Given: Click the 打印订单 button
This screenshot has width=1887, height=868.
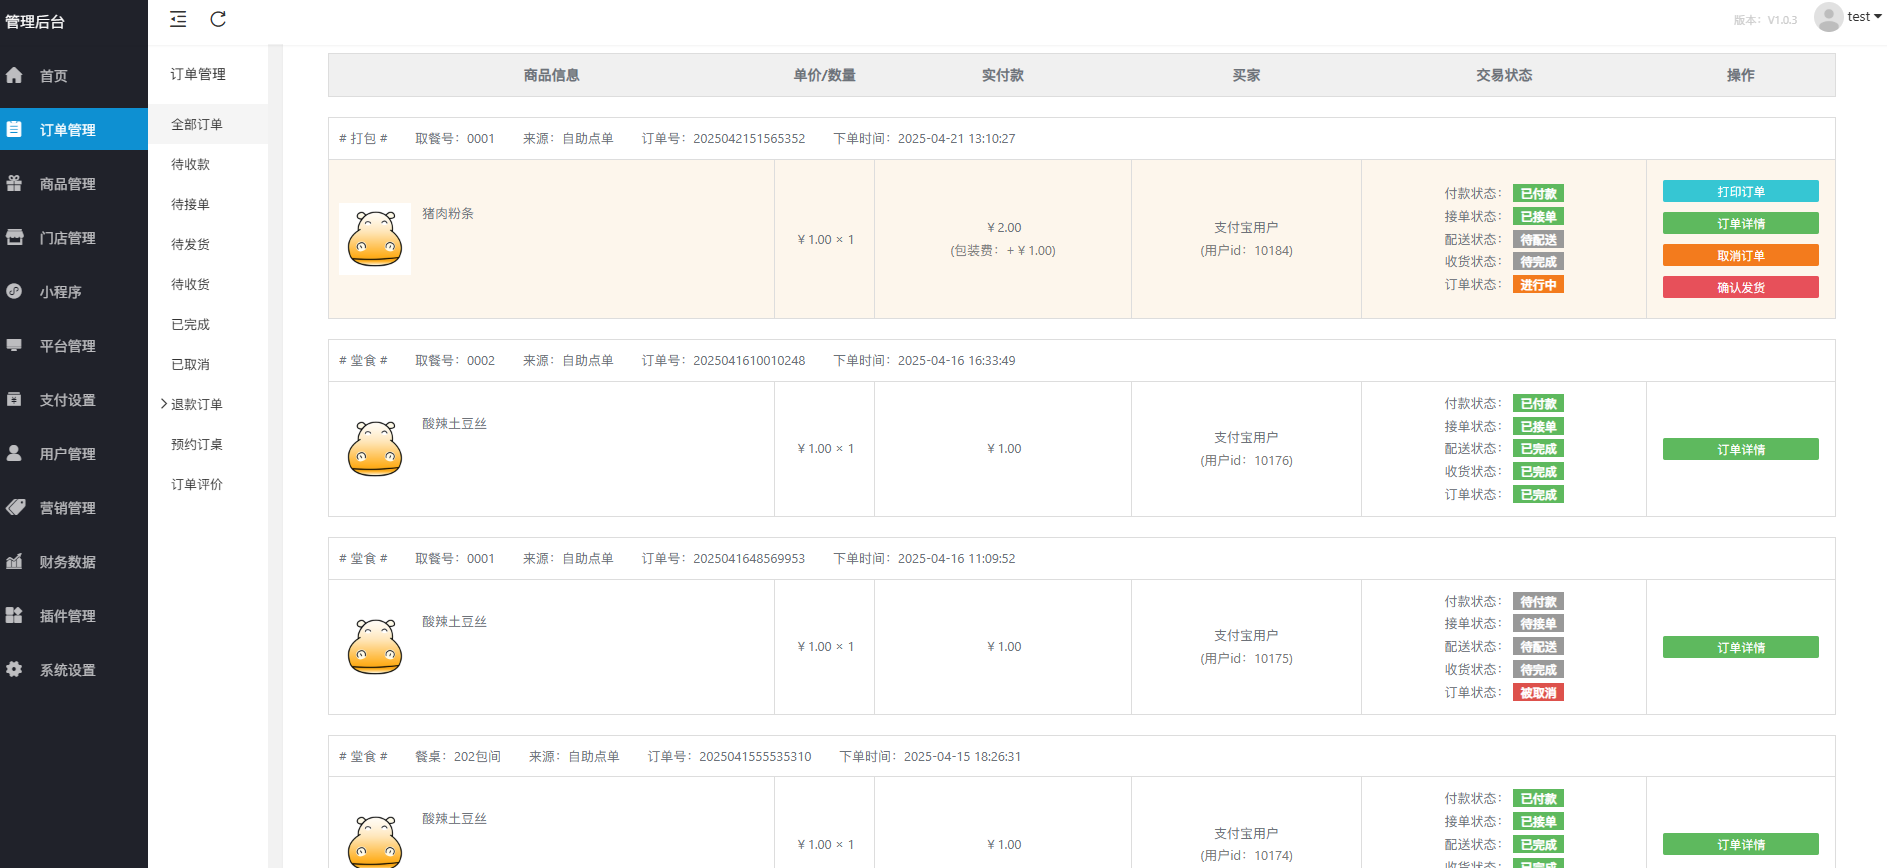Looking at the screenshot, I should [x=1740, y=191].
